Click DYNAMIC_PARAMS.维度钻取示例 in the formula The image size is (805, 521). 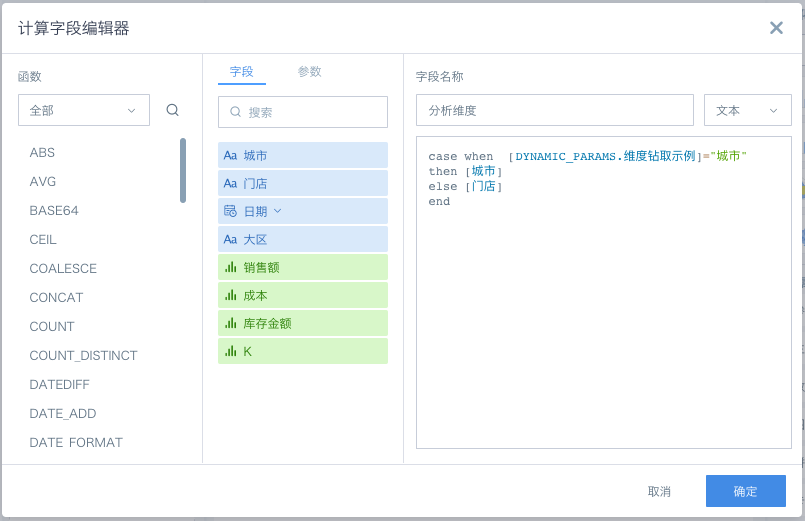(605, 156)
